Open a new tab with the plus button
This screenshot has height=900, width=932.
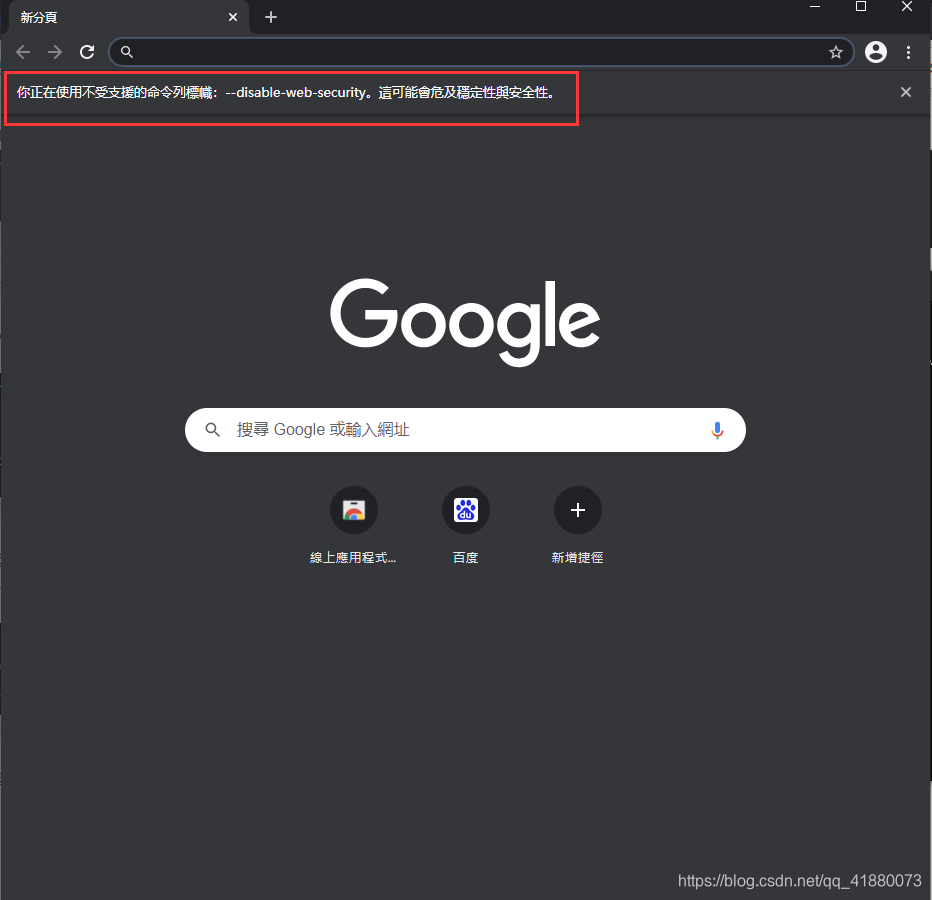coord(271,17)
